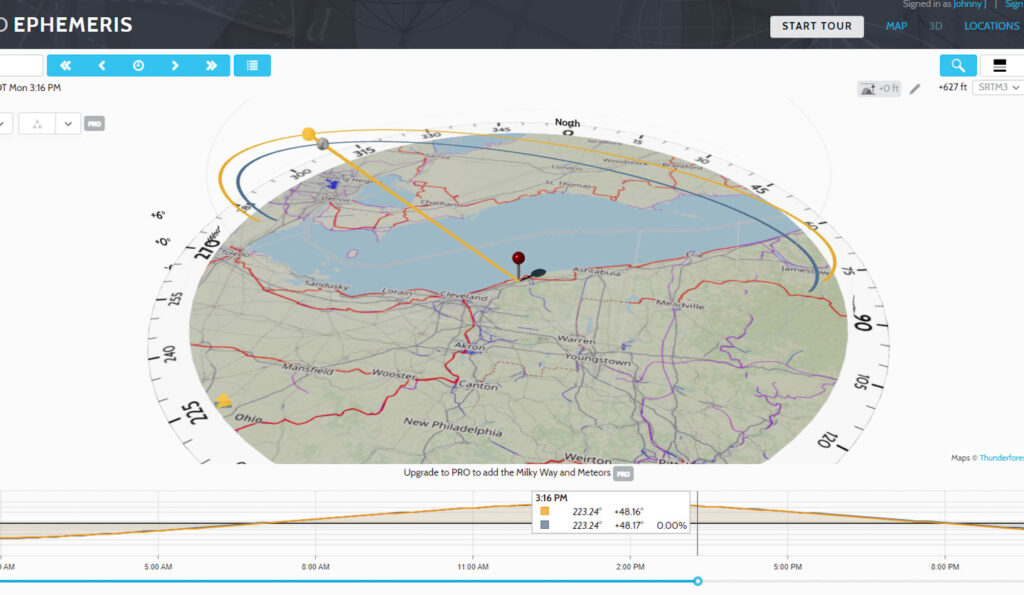
Task: Click the blue timeline slider handle
Action: tap(697, 581)
